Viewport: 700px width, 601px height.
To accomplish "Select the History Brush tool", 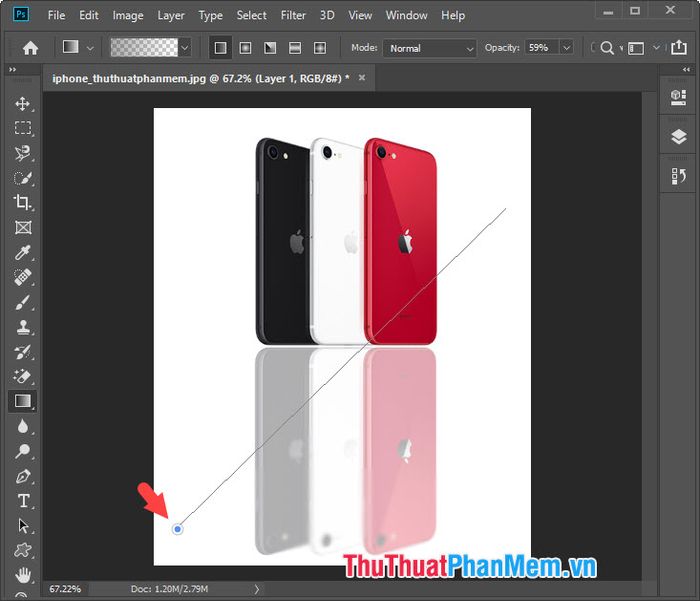I will pyautogui.click(x=22, y=352).
